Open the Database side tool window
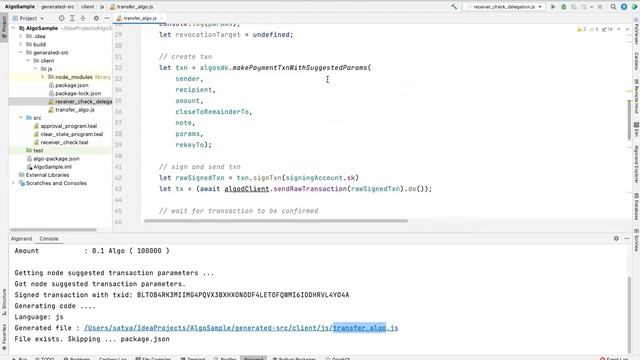 tap(636, 206)
